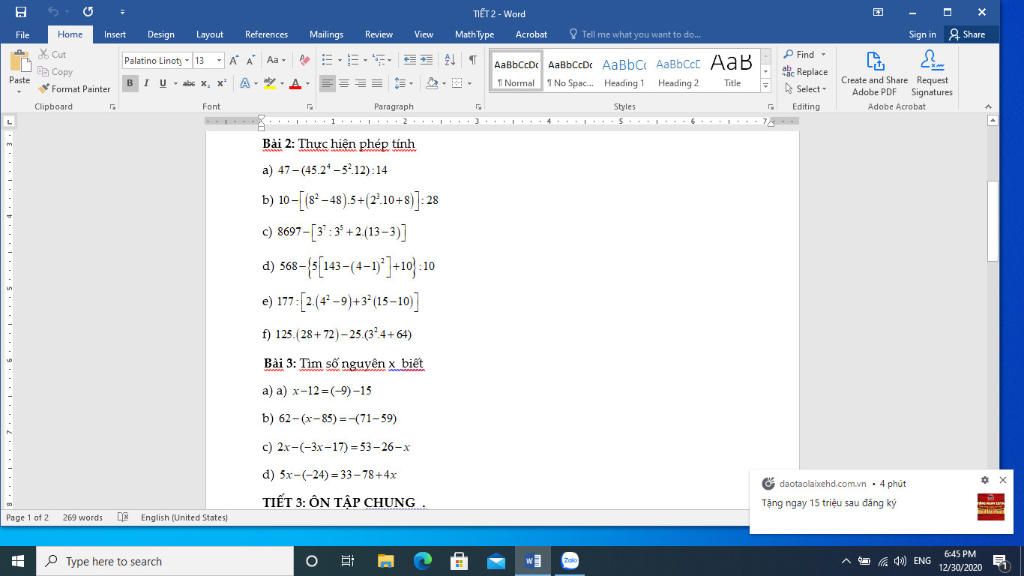Click the Format Painter tool

point(74,89)
